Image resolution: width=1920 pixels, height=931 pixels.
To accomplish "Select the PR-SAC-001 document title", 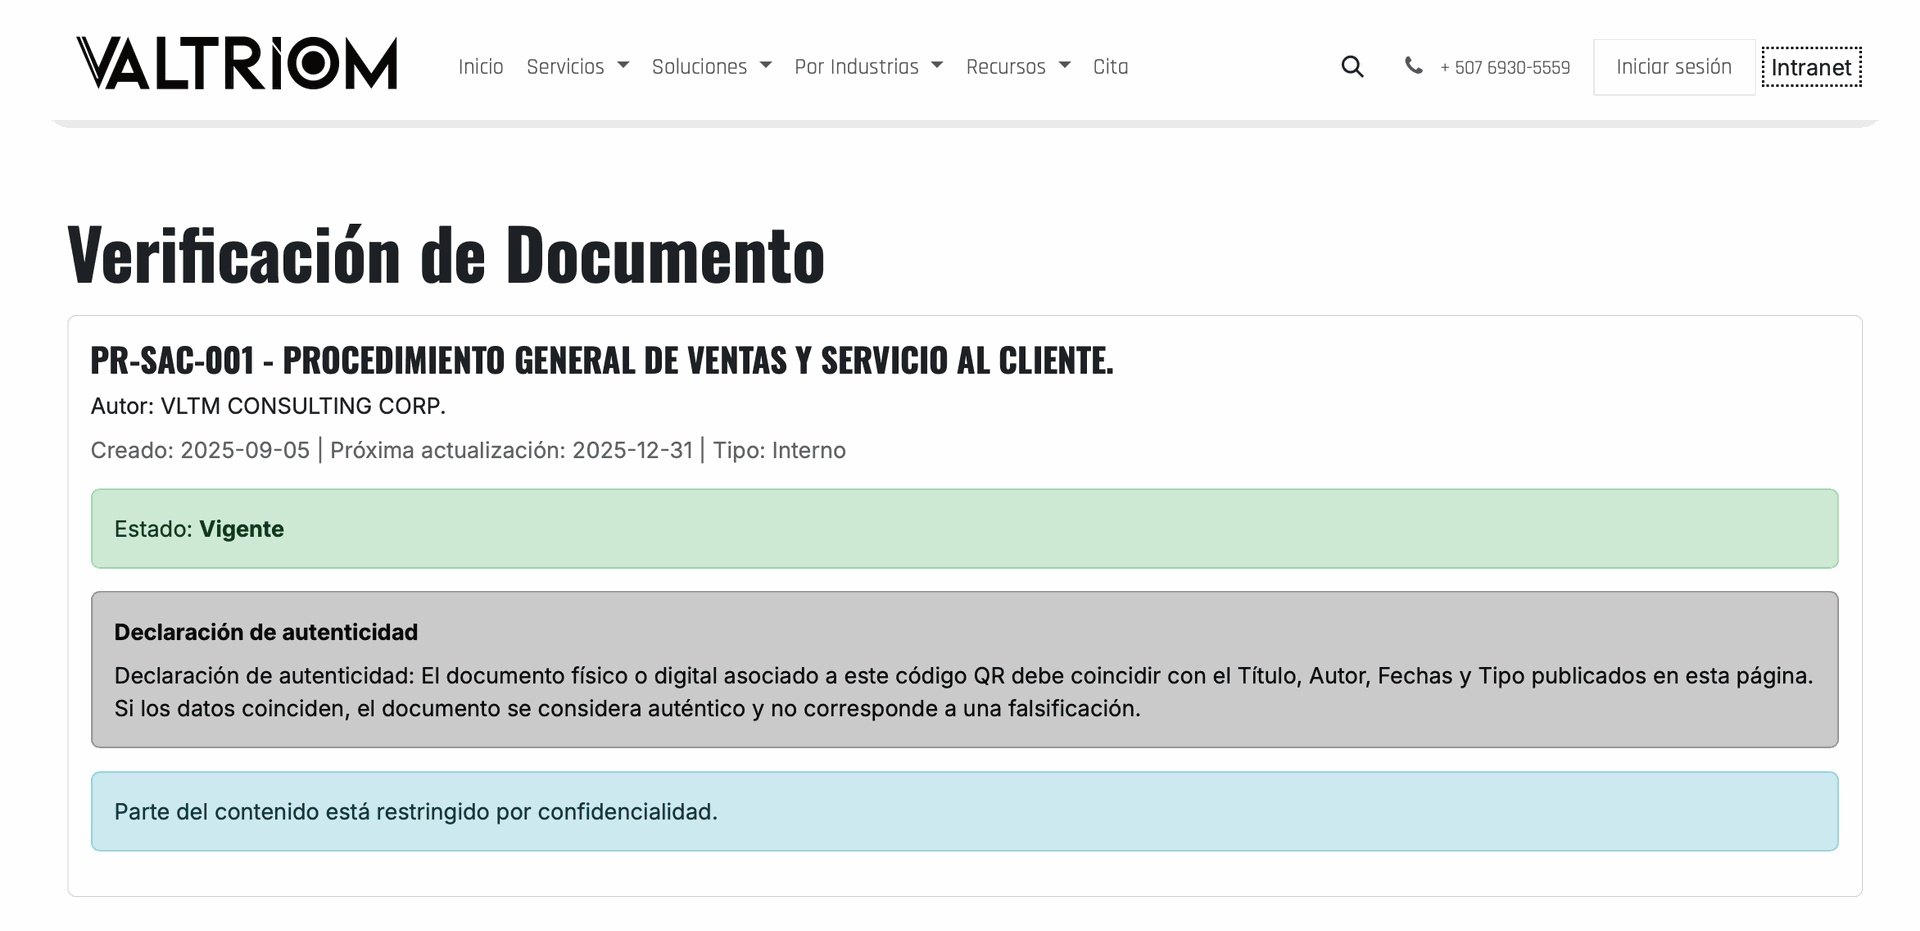I will (x=601, y=360).
